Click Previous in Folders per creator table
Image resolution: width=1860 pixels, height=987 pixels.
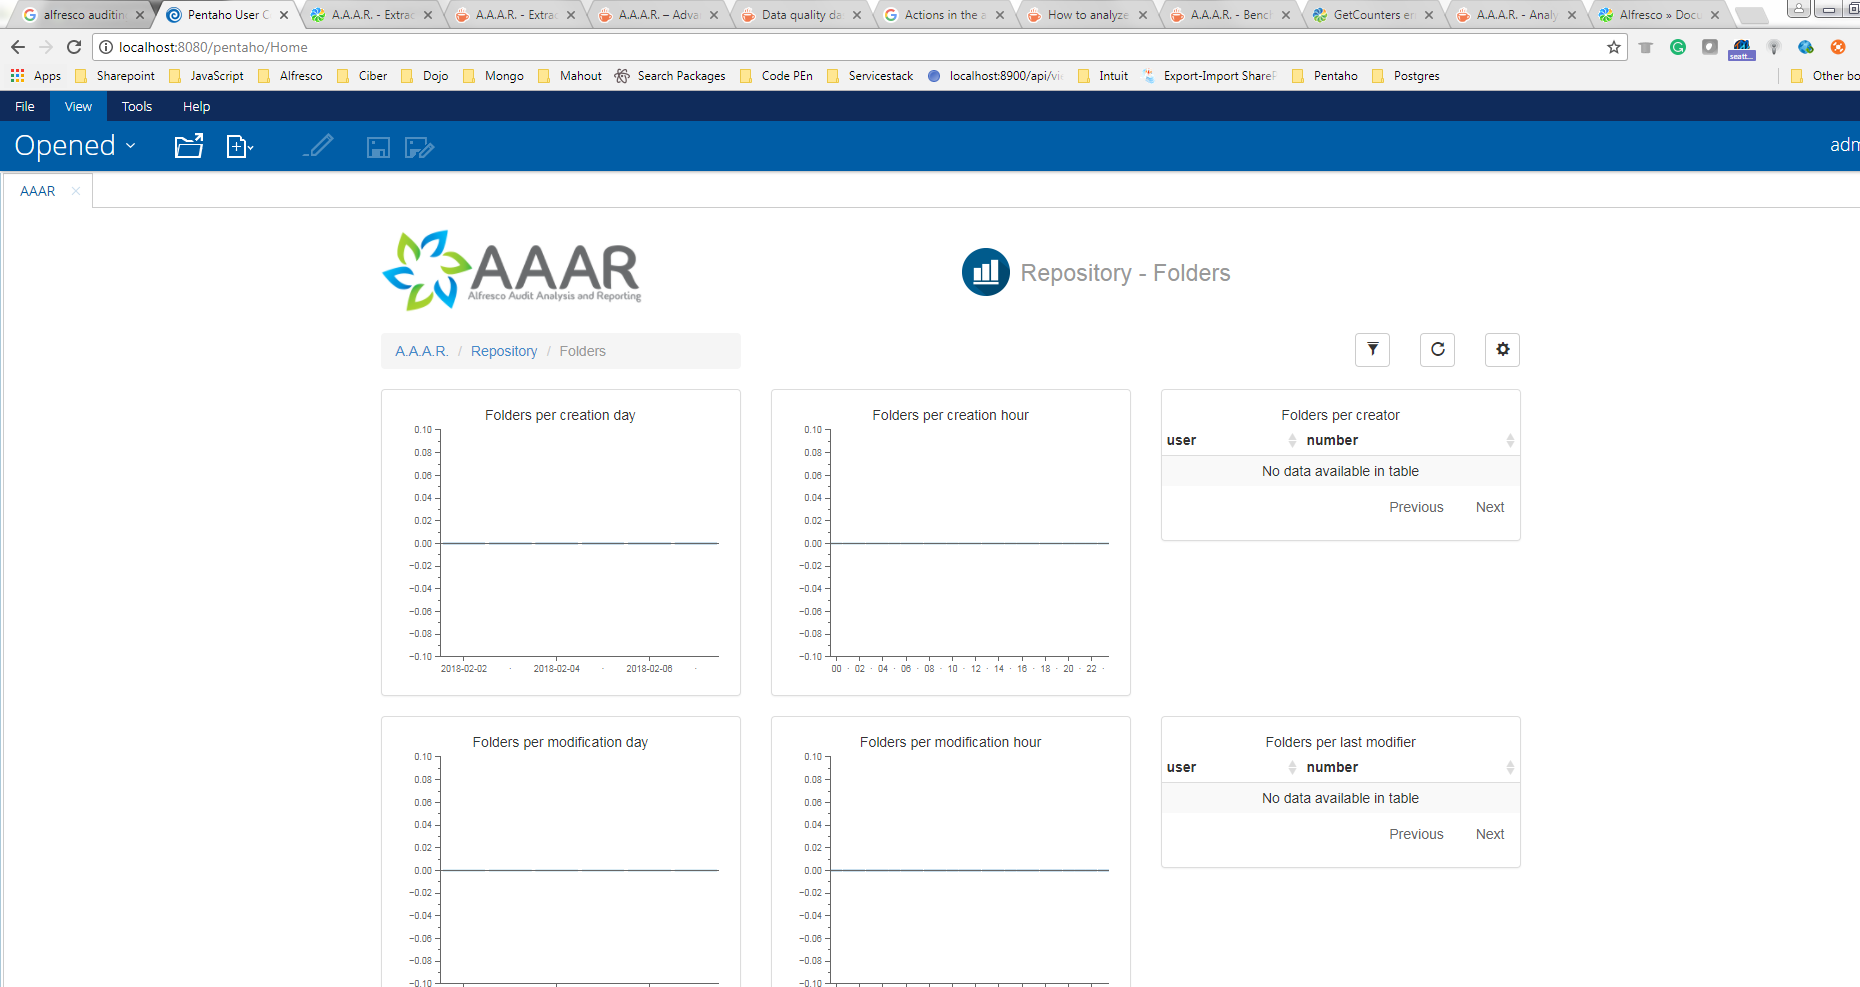coord(1416,507)
